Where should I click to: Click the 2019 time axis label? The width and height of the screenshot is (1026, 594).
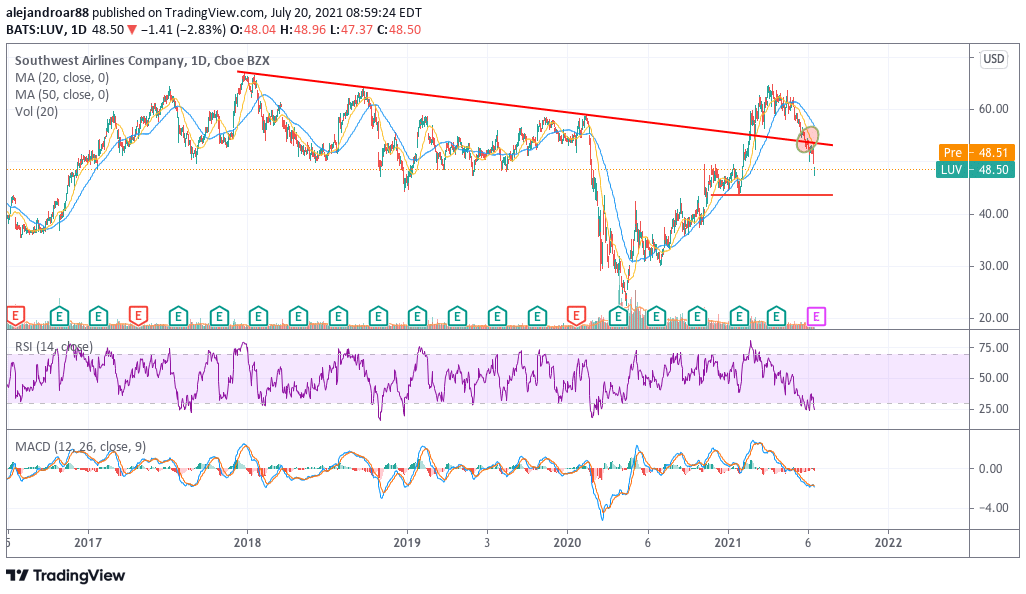point(407,542)
